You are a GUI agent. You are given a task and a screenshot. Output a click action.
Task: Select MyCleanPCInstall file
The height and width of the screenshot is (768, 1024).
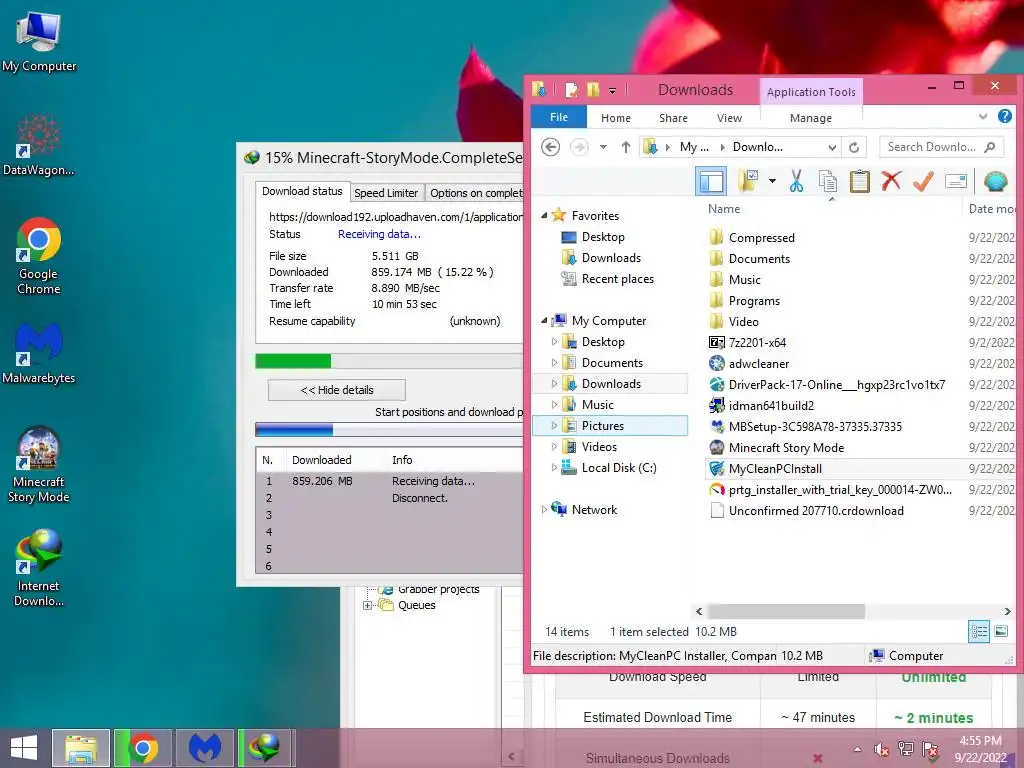coord(775,468)
